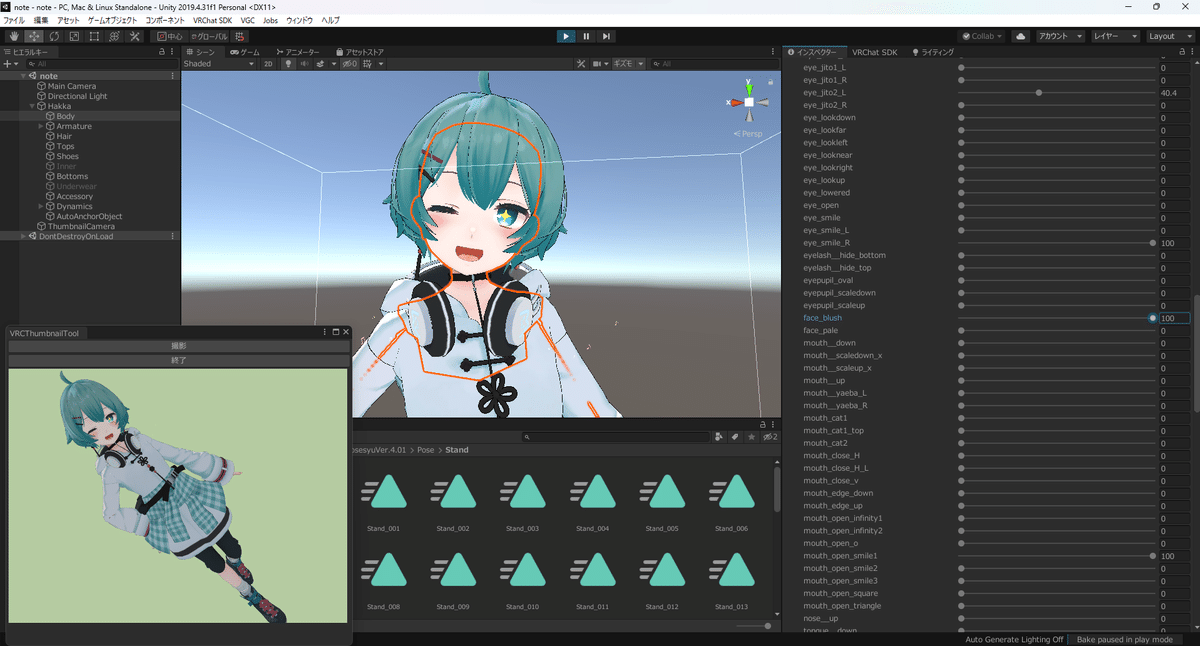Expand the Dynamics object
The width and height of the screenshot is (1200, 646).
(x=41, y=206)
